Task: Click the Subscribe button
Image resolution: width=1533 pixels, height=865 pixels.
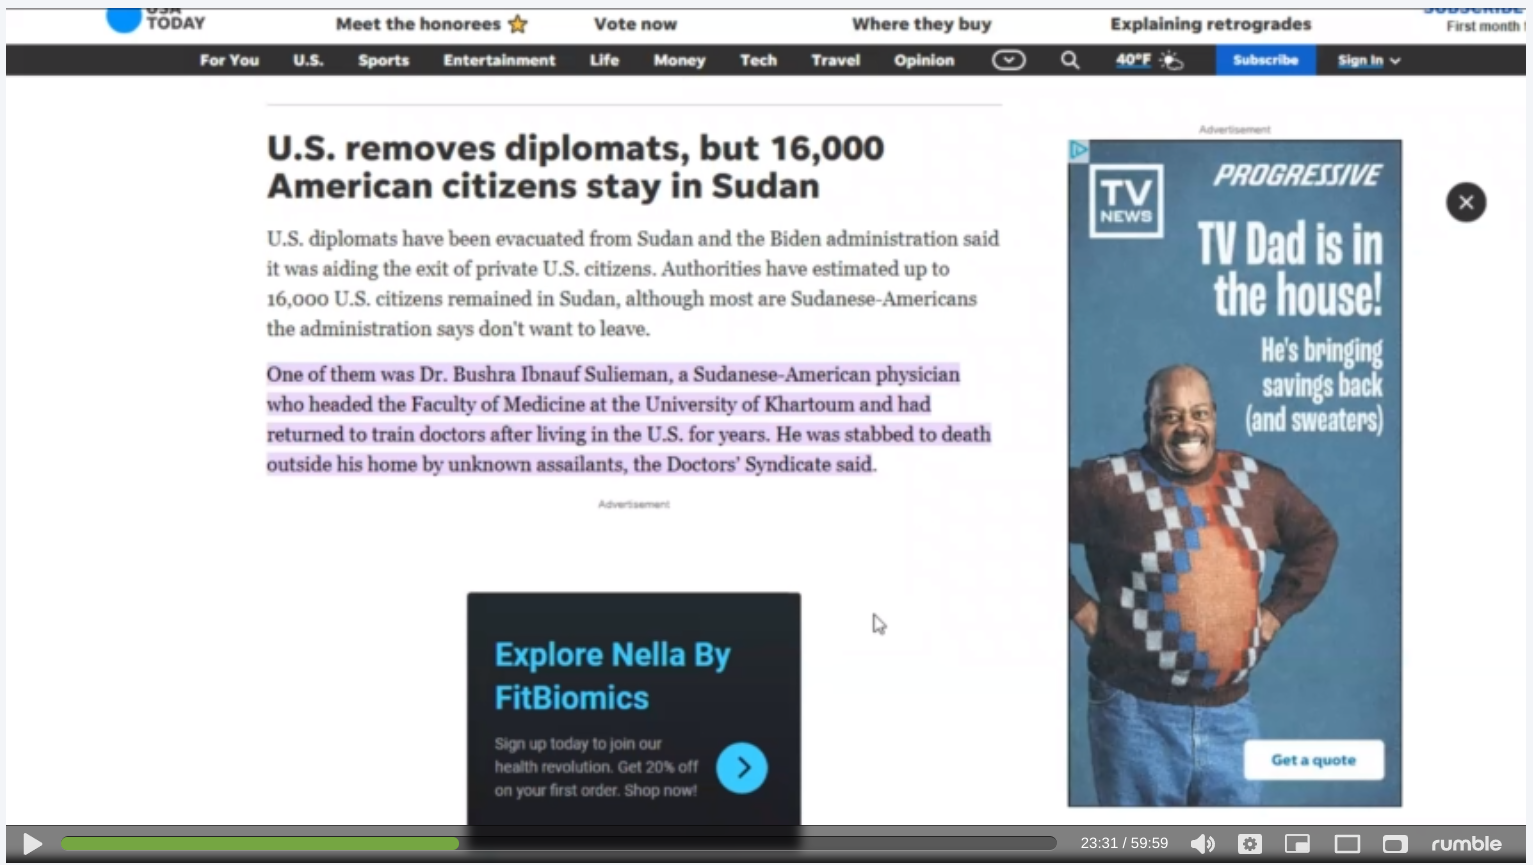Action: tap(1265, 60)
